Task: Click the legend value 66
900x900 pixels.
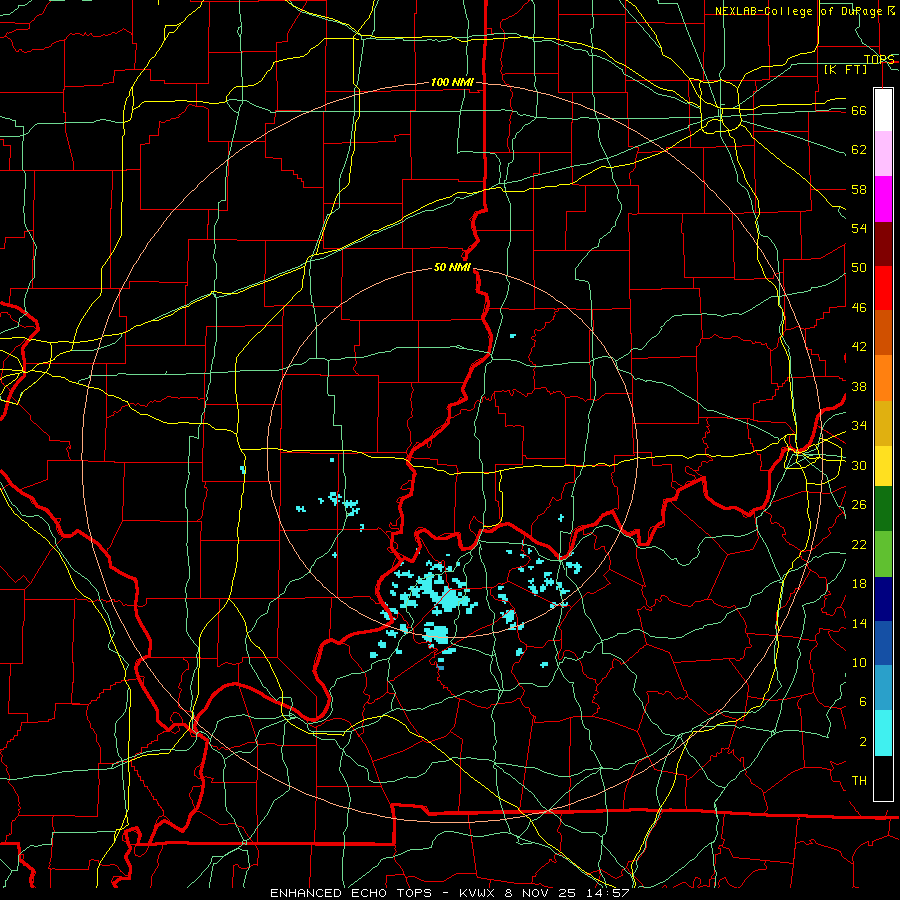Action: pos(859,111)
